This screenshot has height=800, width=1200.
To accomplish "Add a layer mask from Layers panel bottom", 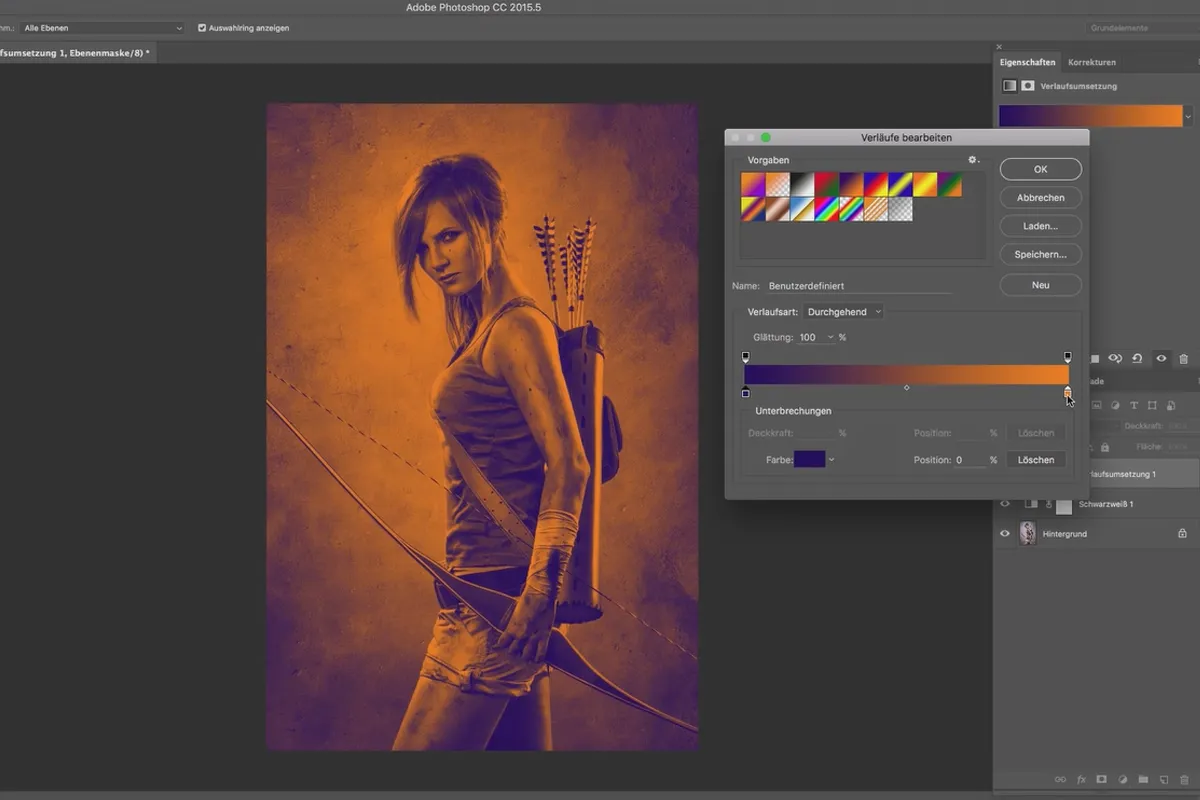I will (1101, 779).
